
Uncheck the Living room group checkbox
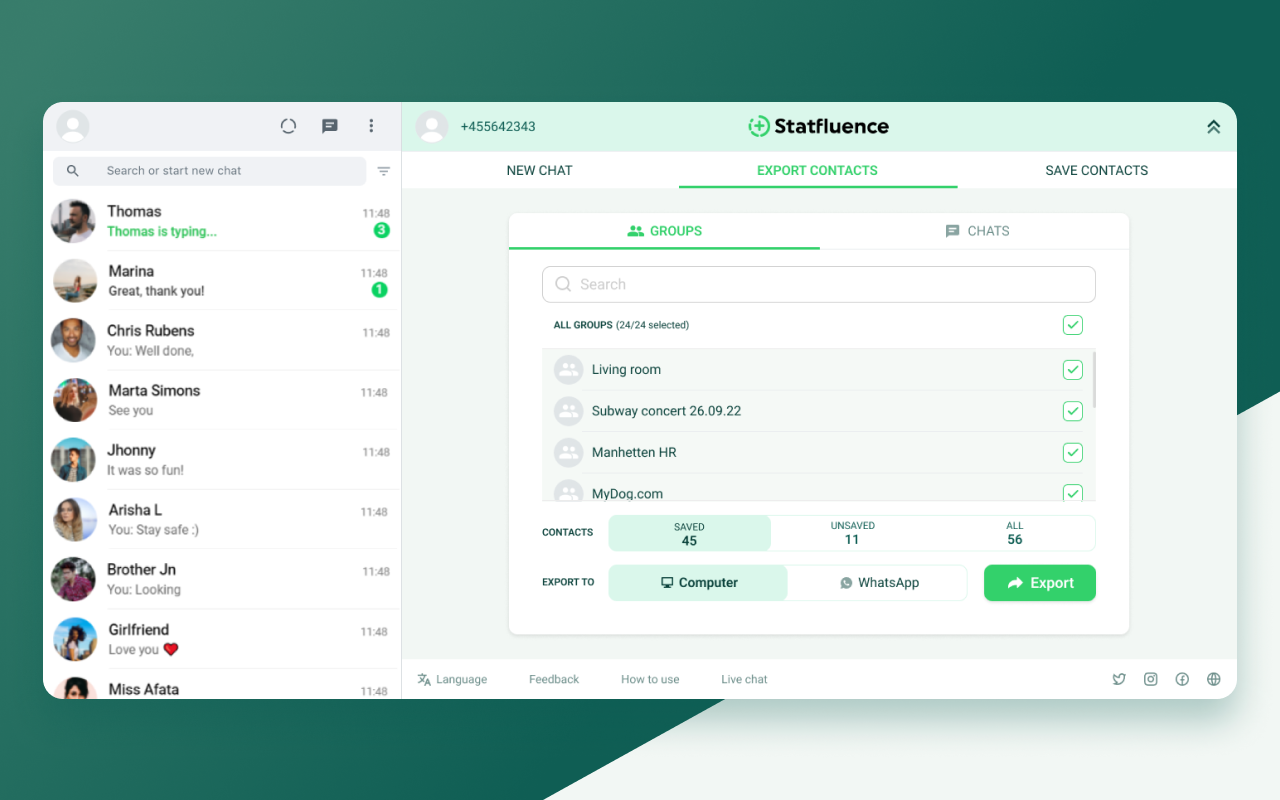(x=1072, y=370)
